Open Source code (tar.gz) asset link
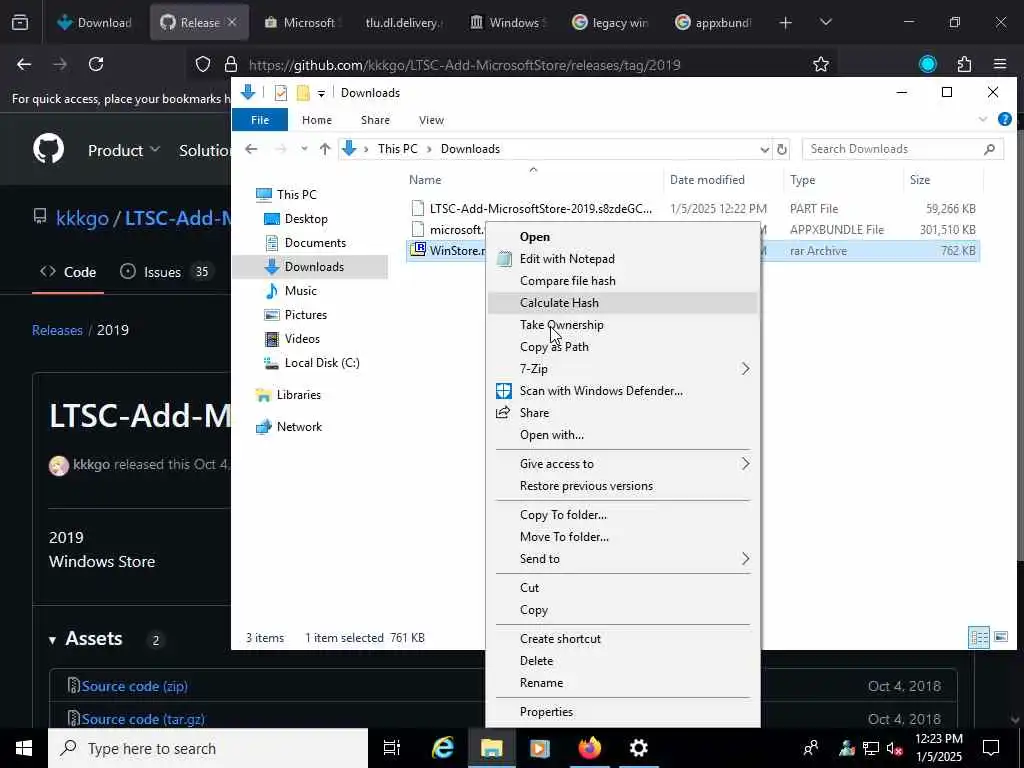The image size is (1024, 768). [143, 719]
